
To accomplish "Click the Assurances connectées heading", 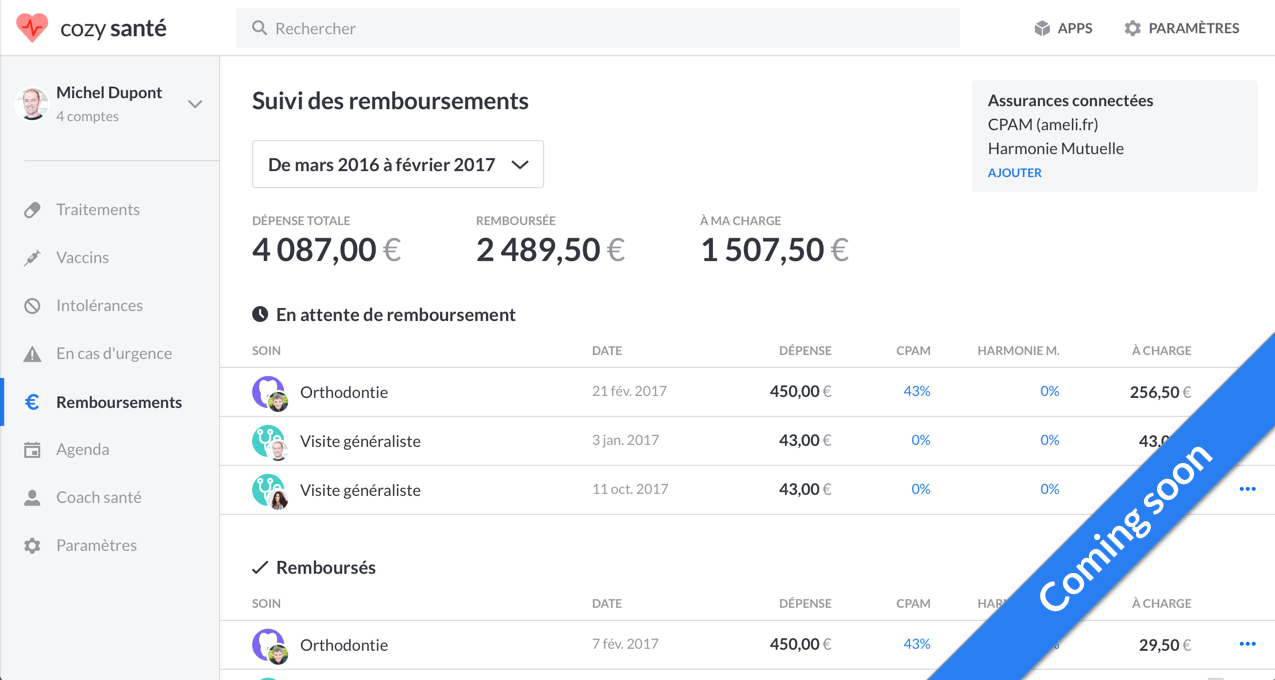I will (1070, 101).
